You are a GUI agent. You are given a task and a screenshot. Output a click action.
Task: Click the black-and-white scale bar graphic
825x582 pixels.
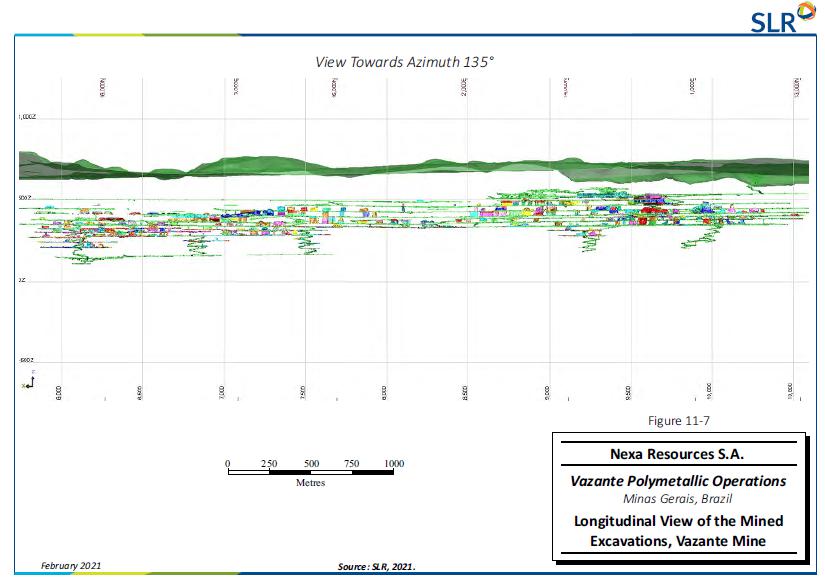(x=311, y=472)
